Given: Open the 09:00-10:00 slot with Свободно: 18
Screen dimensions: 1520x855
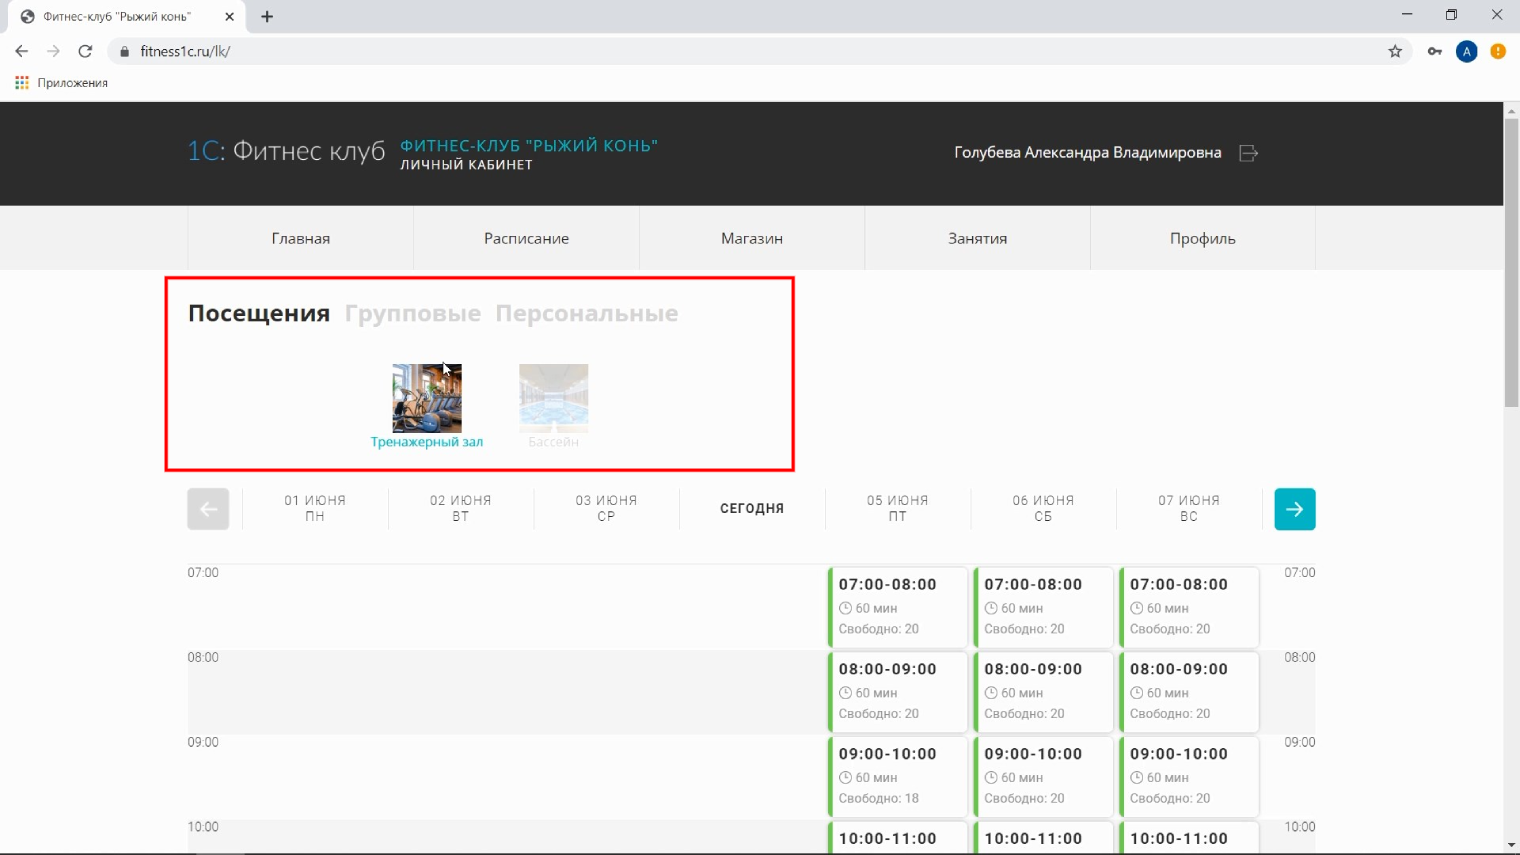Looking at the screenshot, I should [898, 777].
